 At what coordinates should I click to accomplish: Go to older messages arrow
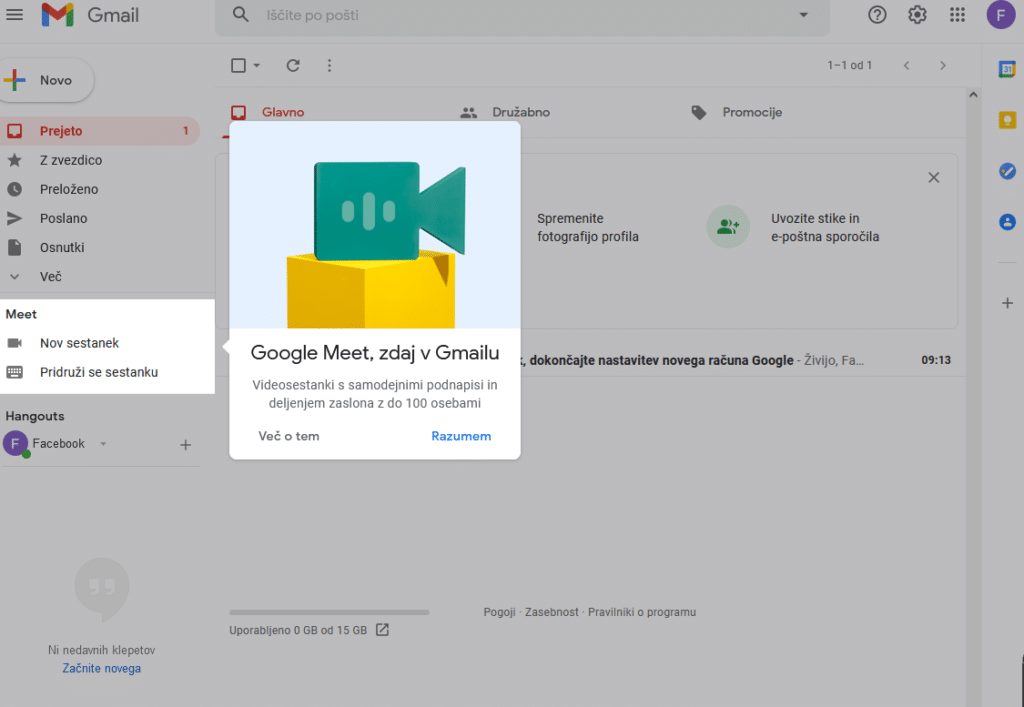pyautogui.click(x=942, y=65)
